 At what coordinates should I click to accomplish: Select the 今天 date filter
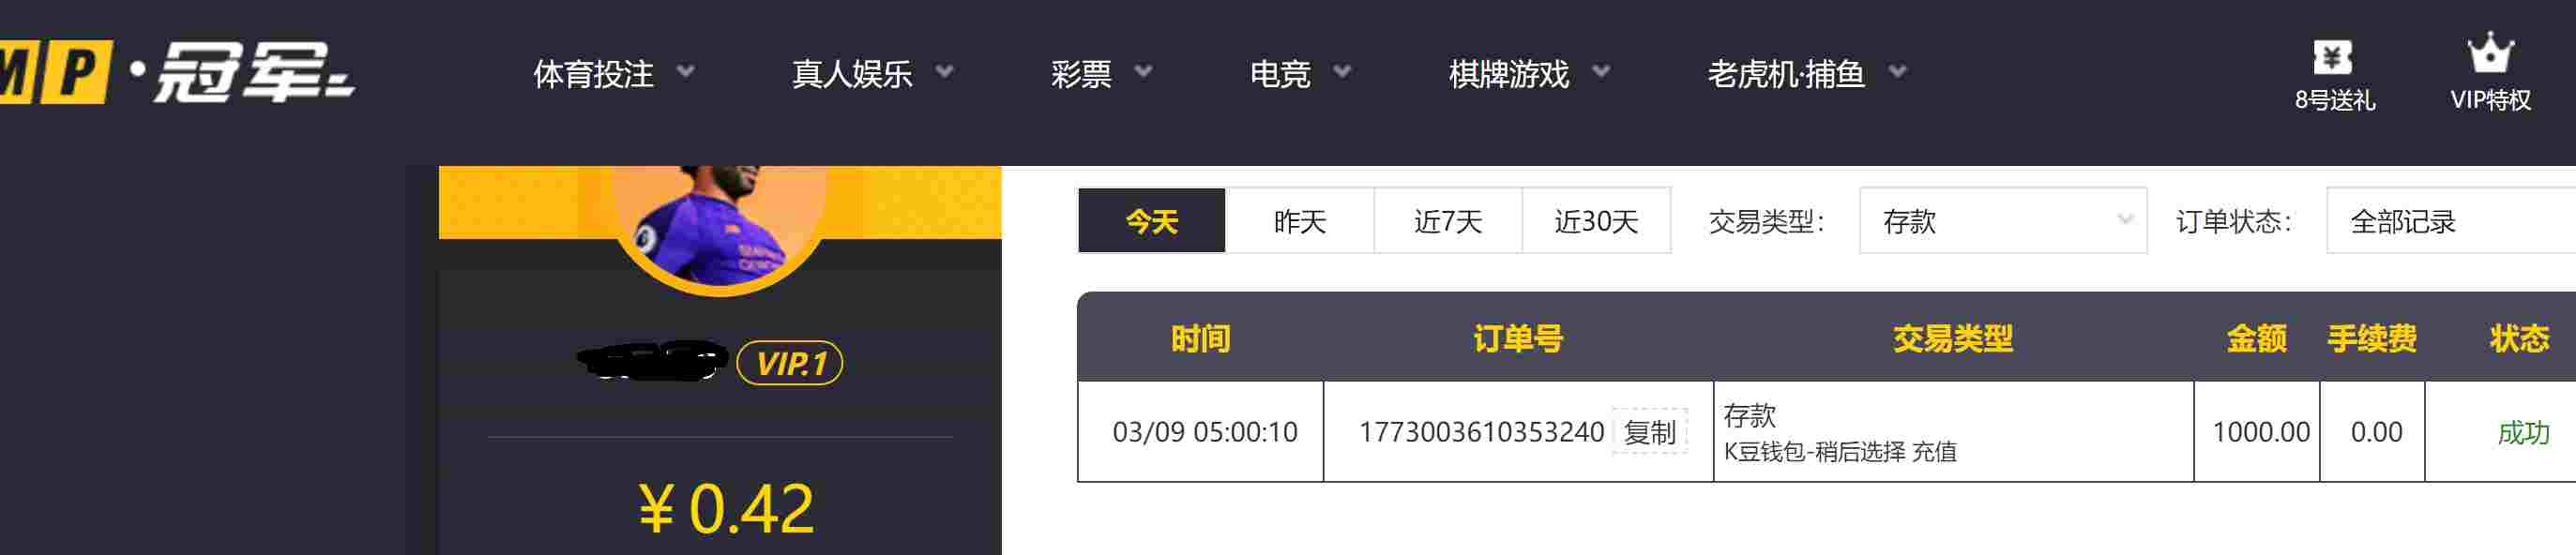1152,220
